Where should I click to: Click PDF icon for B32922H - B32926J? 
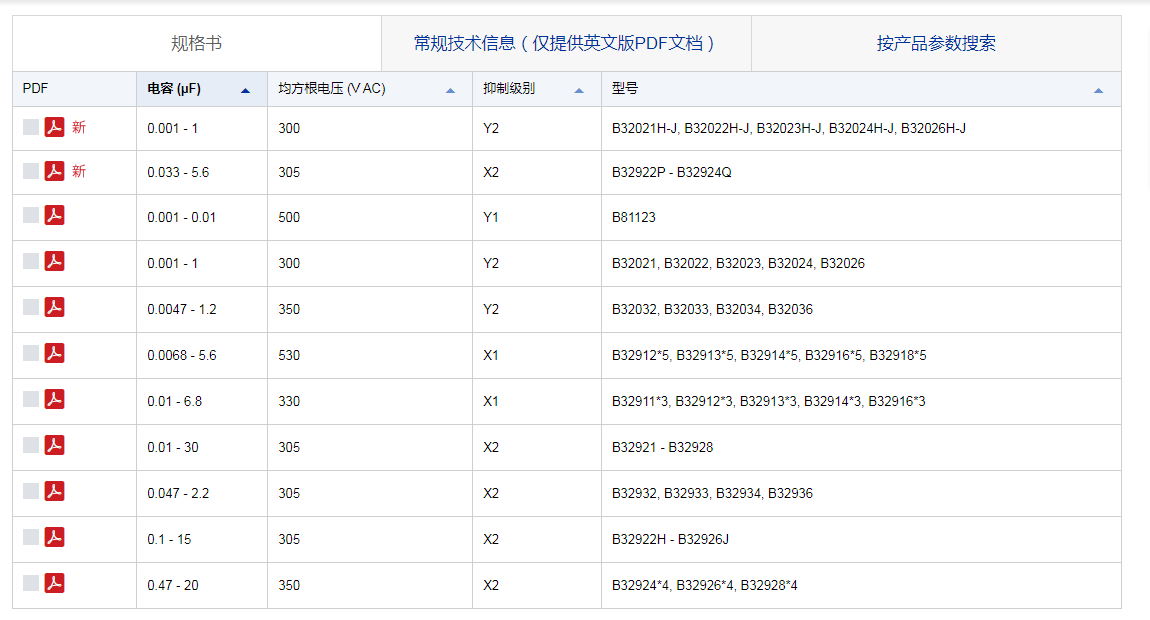point(54,537)
